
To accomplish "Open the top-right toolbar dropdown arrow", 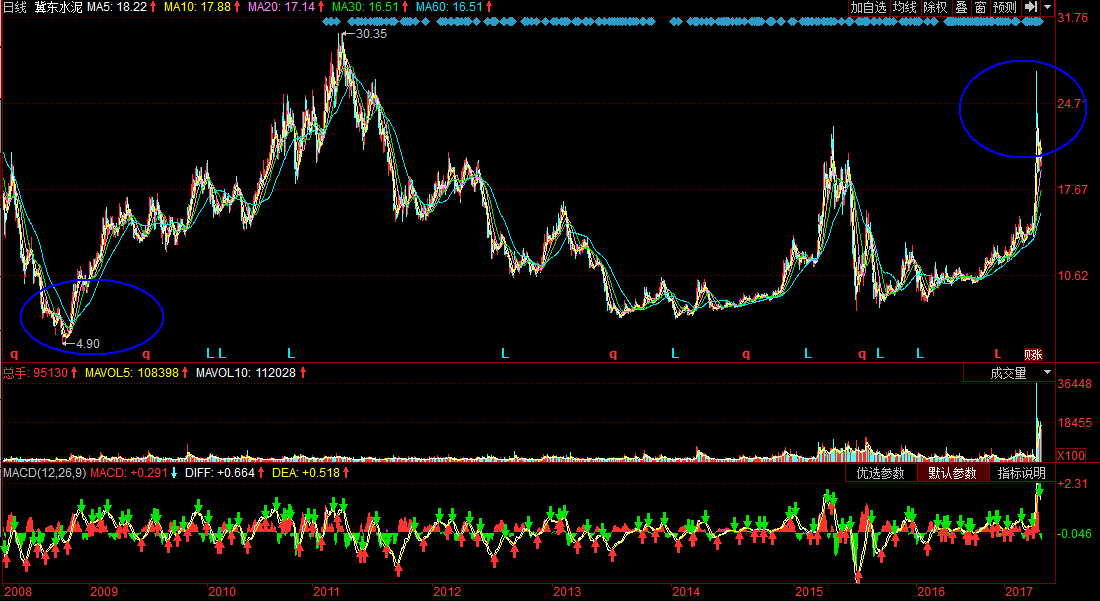I will 1047,8.
